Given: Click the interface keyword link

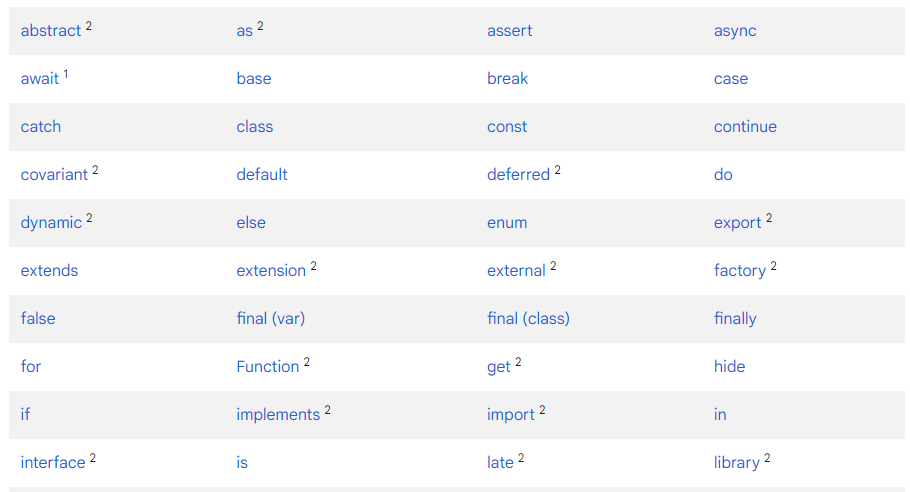Looking at the screenshot, I should point(53,463).
